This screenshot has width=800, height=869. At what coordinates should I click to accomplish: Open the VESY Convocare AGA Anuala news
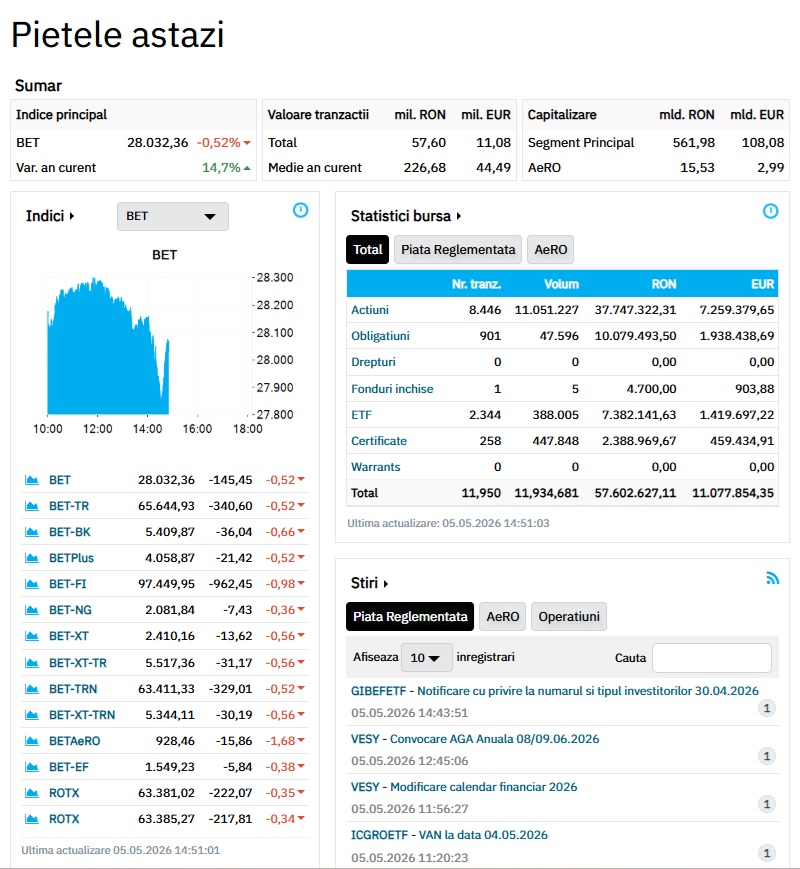pos(475,739)
